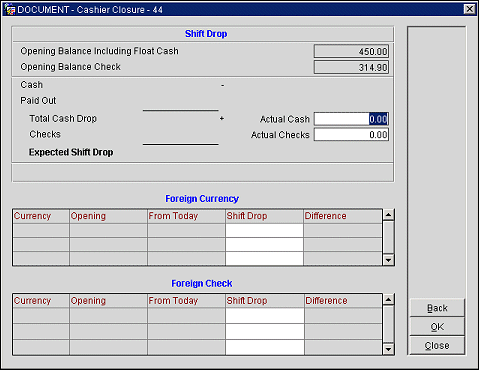
Task: Click the Opening Balance Check value field
Action: 351,67
